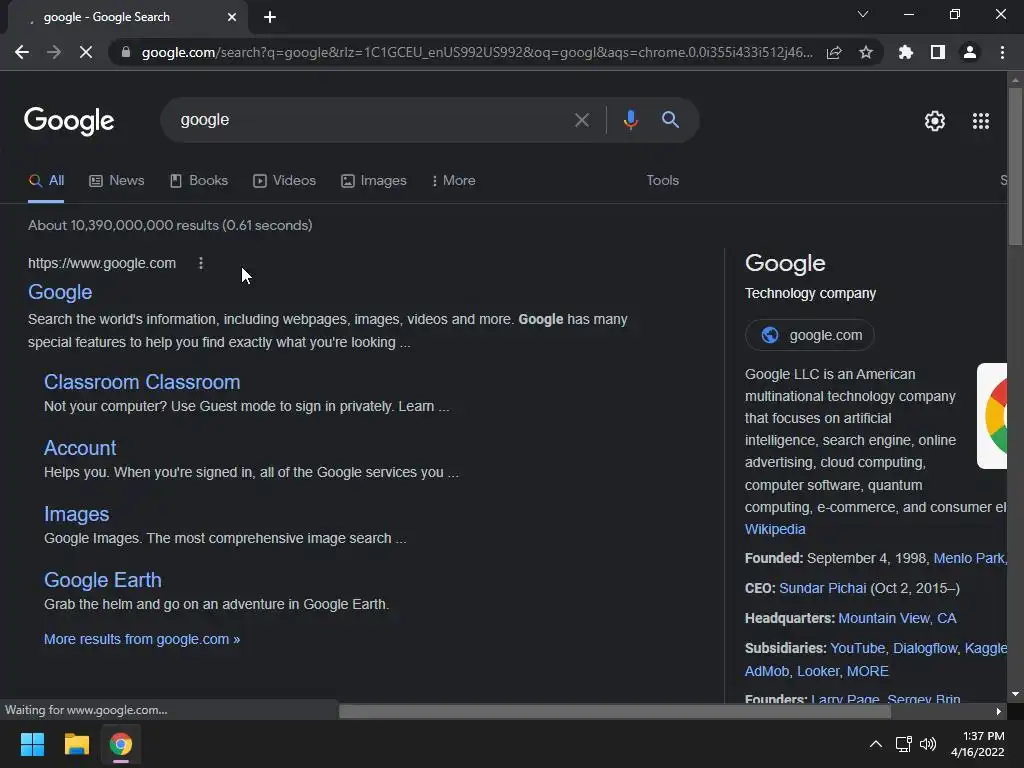Switch to the Images tab

pos(374,181)
